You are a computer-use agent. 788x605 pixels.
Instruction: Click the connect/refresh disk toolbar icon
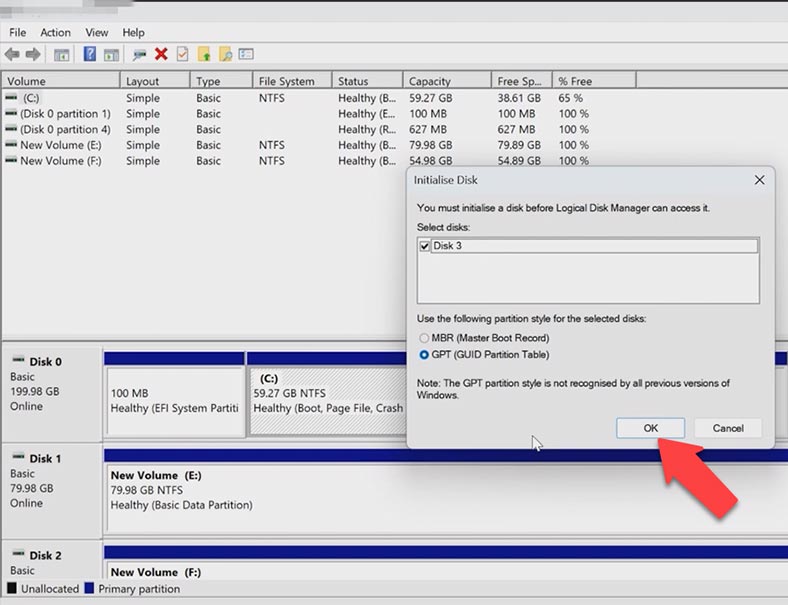coord(139,54)
